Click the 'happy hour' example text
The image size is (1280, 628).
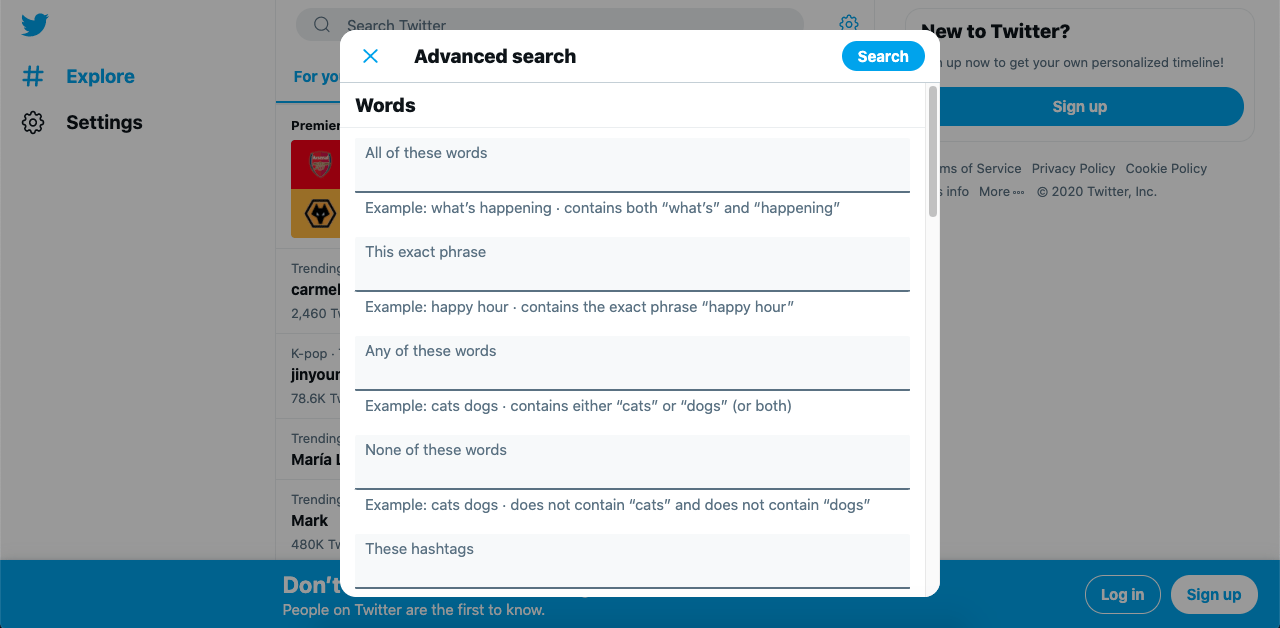click(579, 307)
